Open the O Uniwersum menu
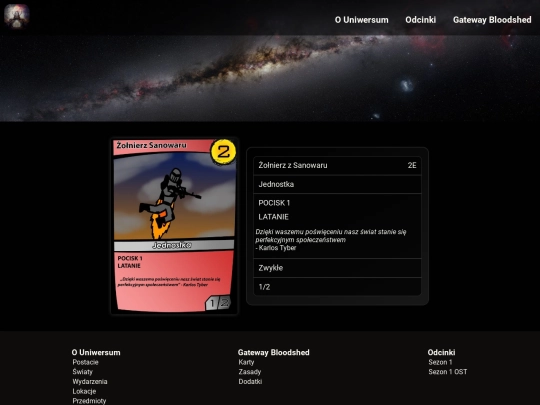The width and height of the screenshot is (540, 405). (361, 20)
